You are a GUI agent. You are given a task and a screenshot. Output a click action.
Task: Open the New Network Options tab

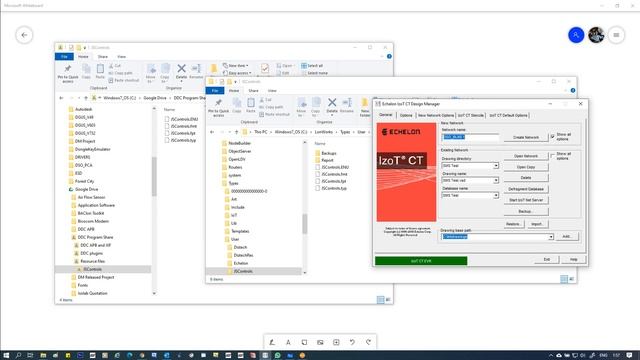pyautogui.click(x=436, y=116)
